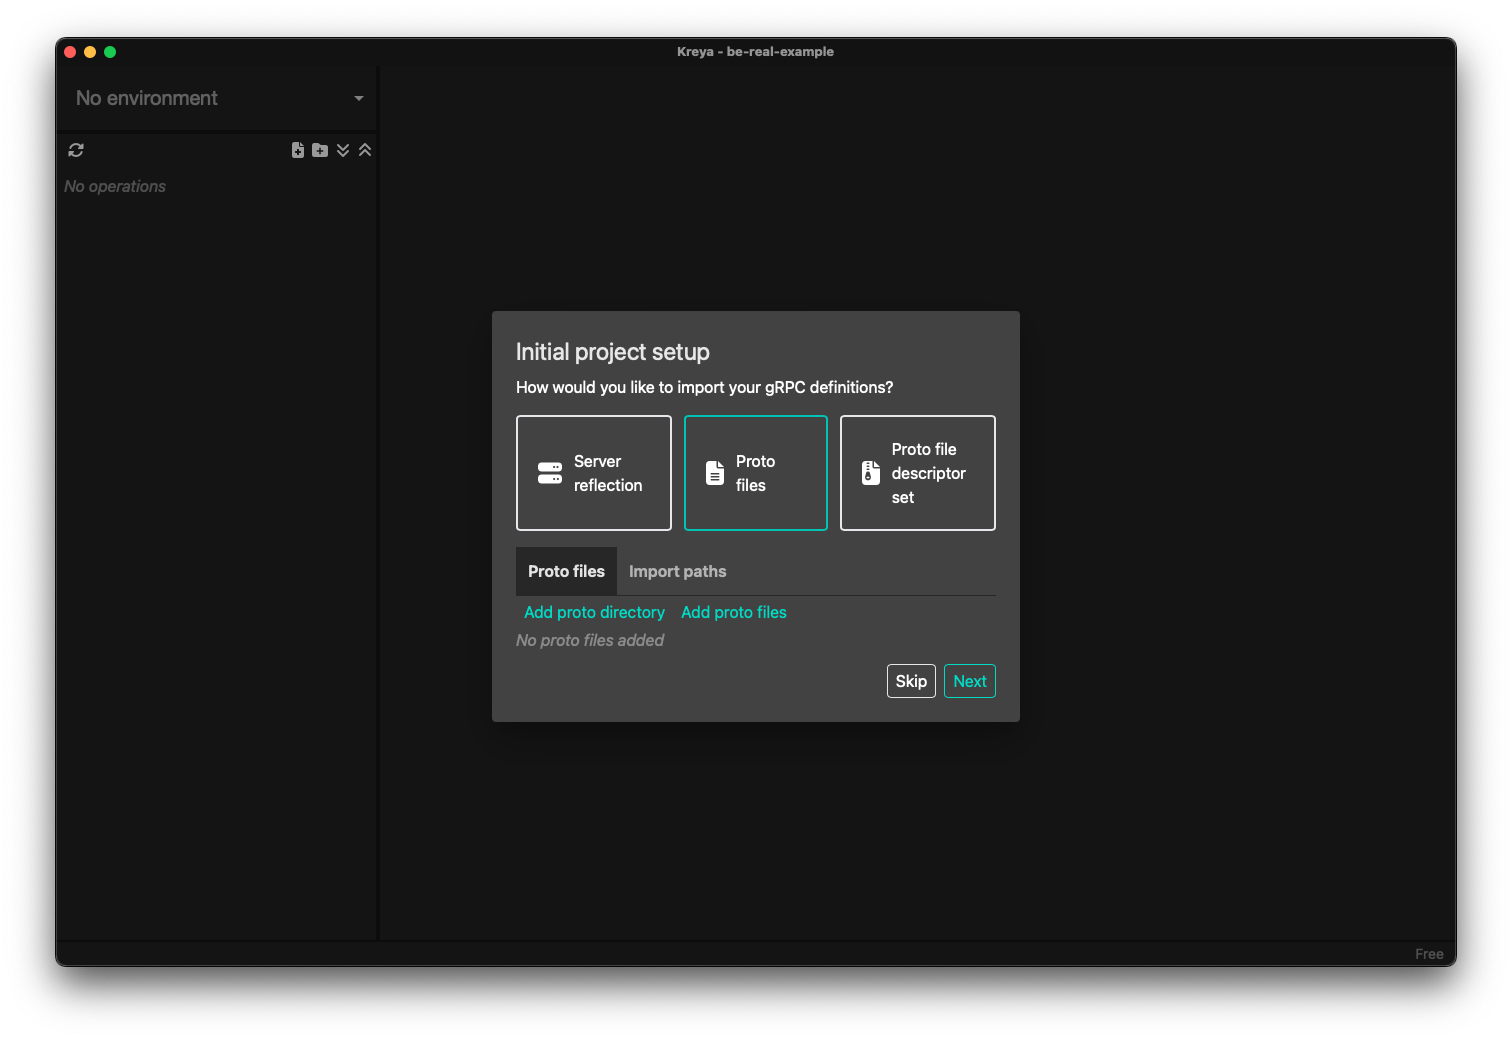Switch to the Proto files tab
Screen dimensions: 1512x1040
566,571
